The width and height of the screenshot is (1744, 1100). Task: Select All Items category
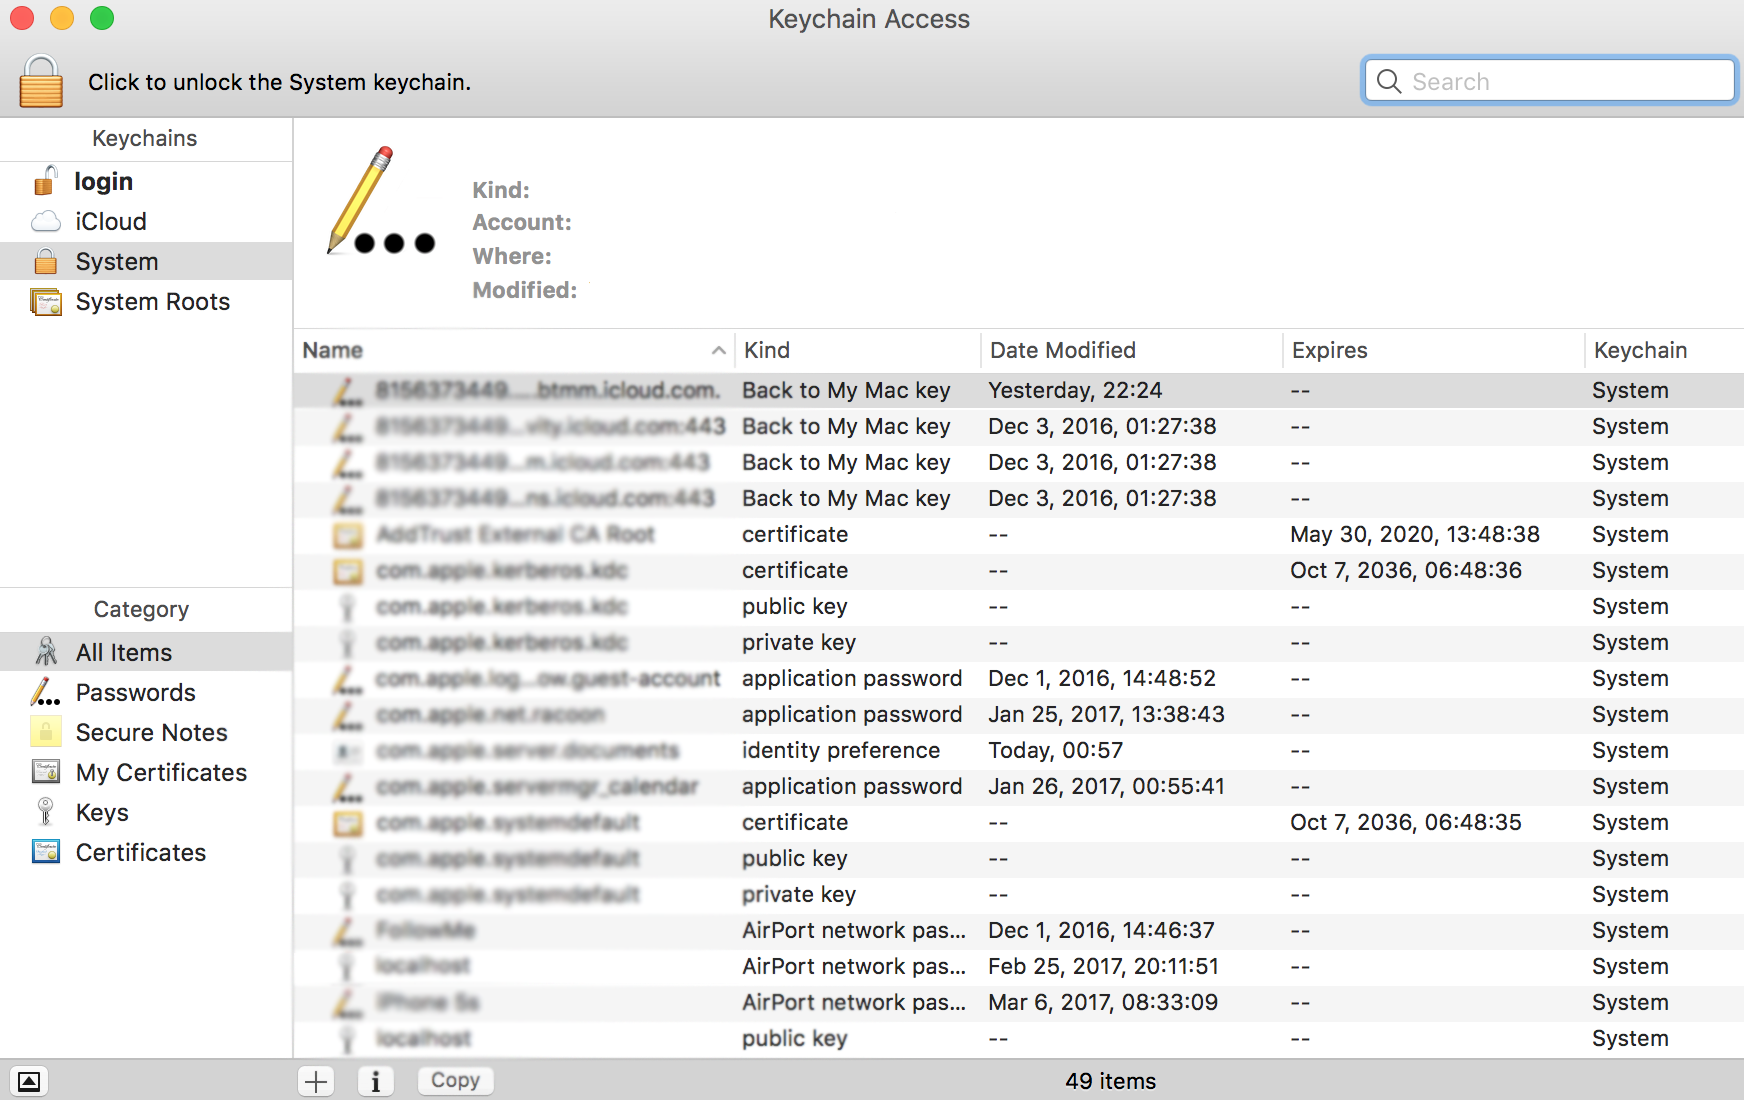coord(124,652)
